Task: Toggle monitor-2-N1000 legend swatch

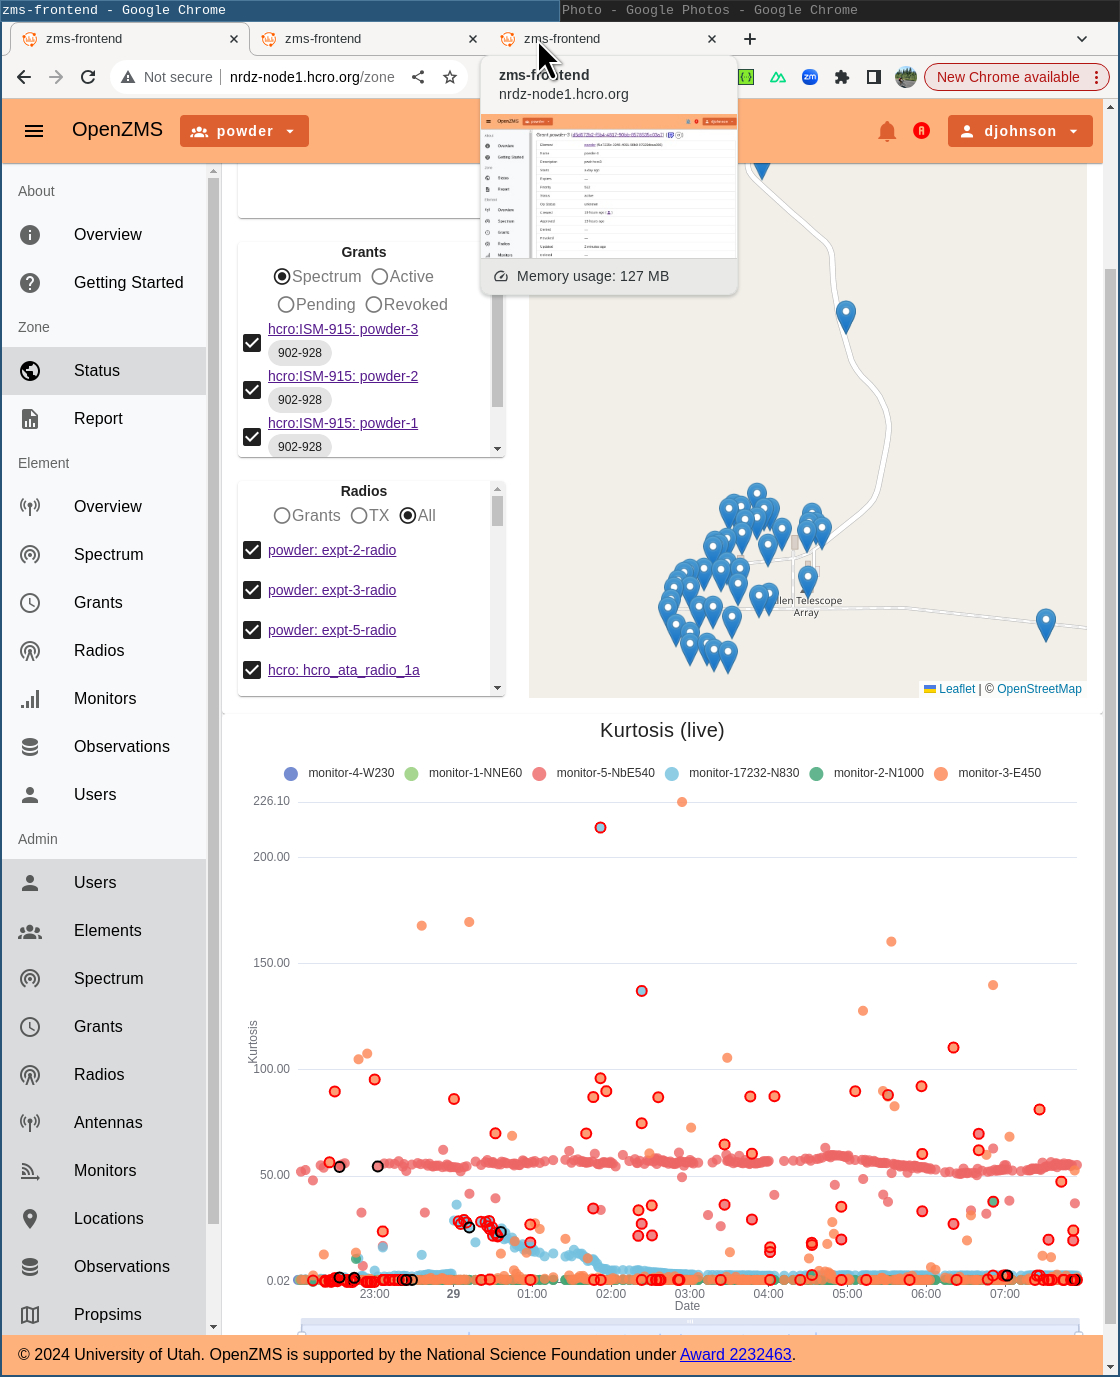Action: [816, 774]
